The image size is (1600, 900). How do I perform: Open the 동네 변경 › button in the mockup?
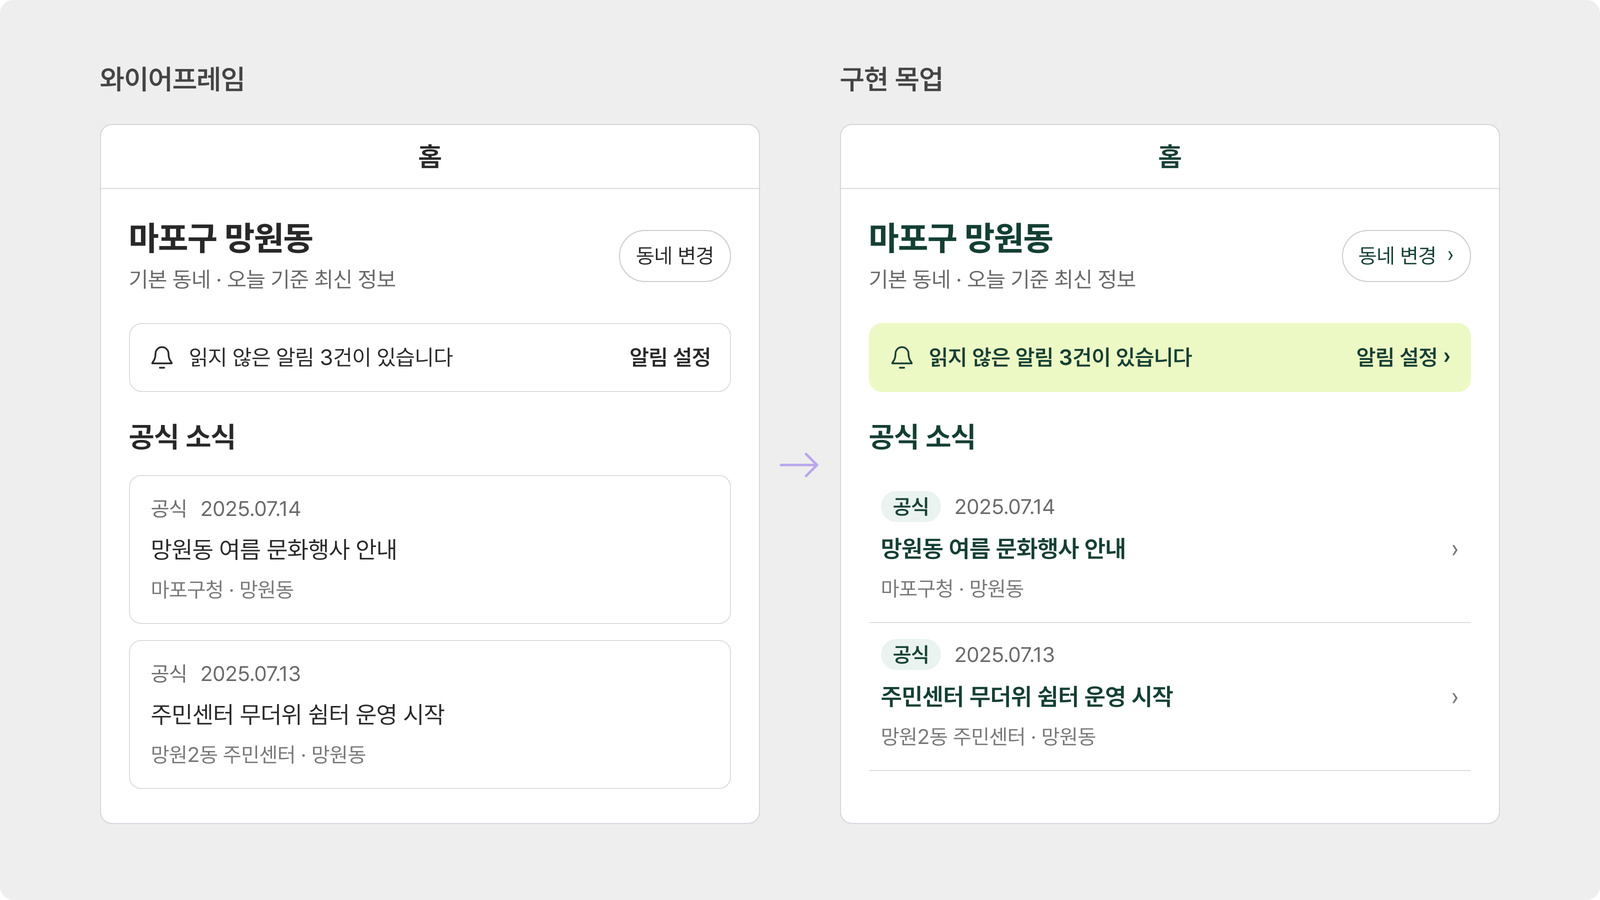(1406, 256)
